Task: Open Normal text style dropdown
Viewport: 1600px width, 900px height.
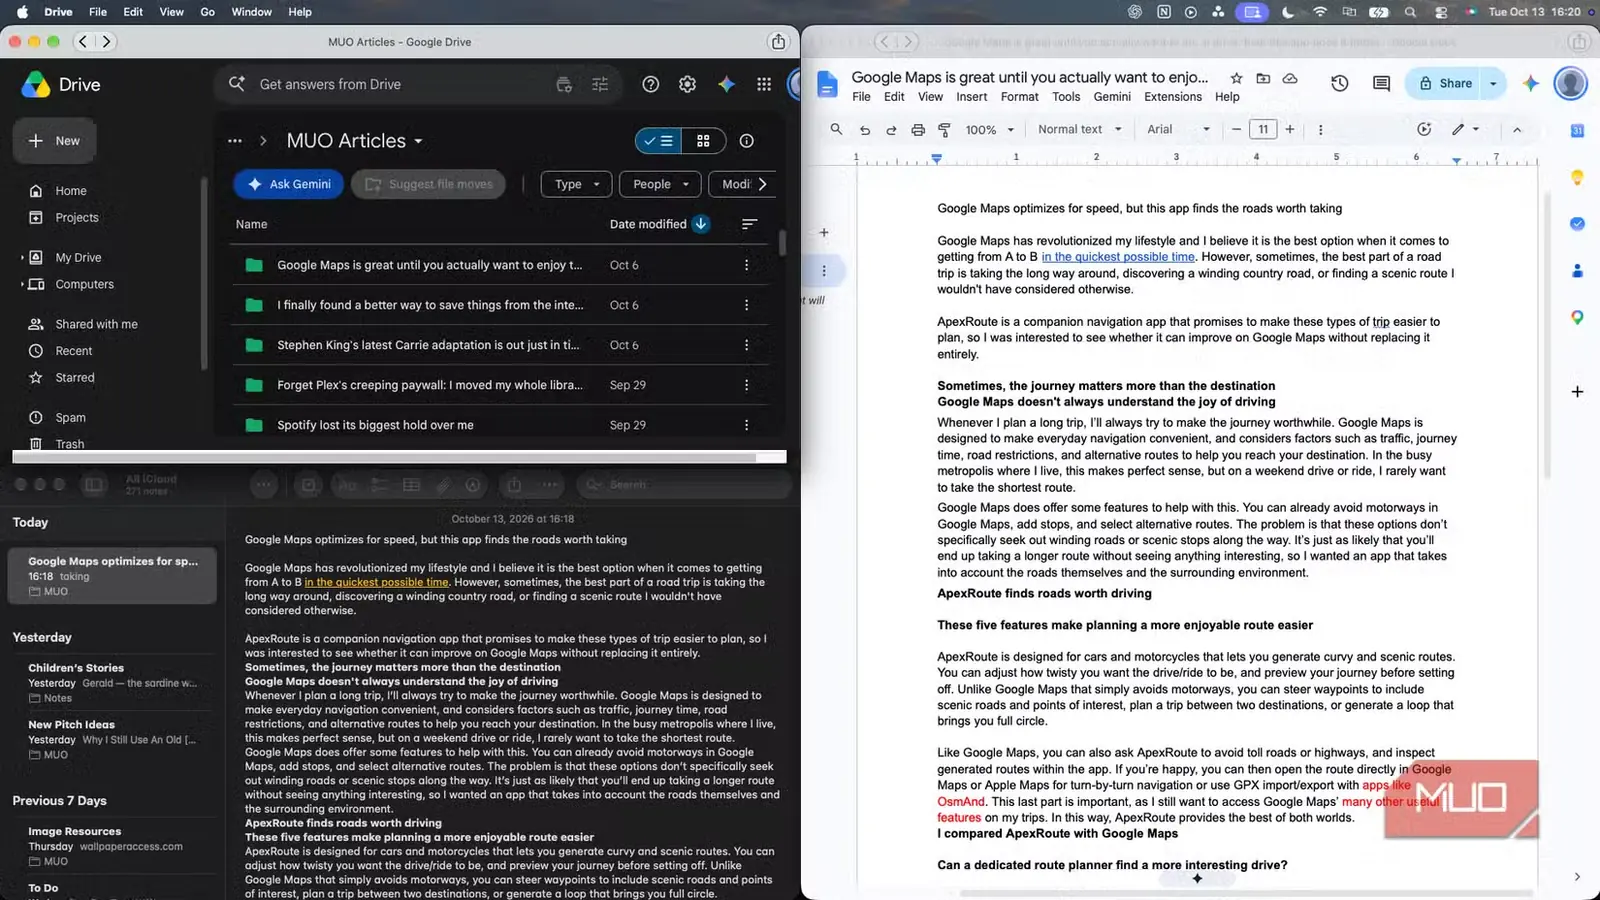Action: pyautogui.click(x=1079, y=130)
